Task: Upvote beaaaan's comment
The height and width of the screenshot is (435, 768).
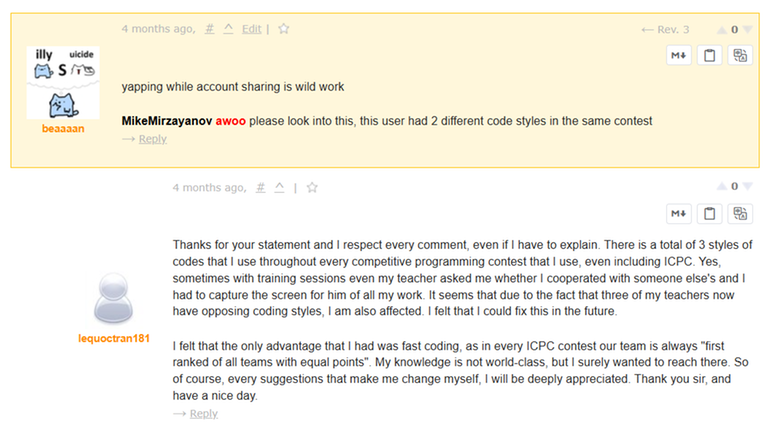Action: 720,30
